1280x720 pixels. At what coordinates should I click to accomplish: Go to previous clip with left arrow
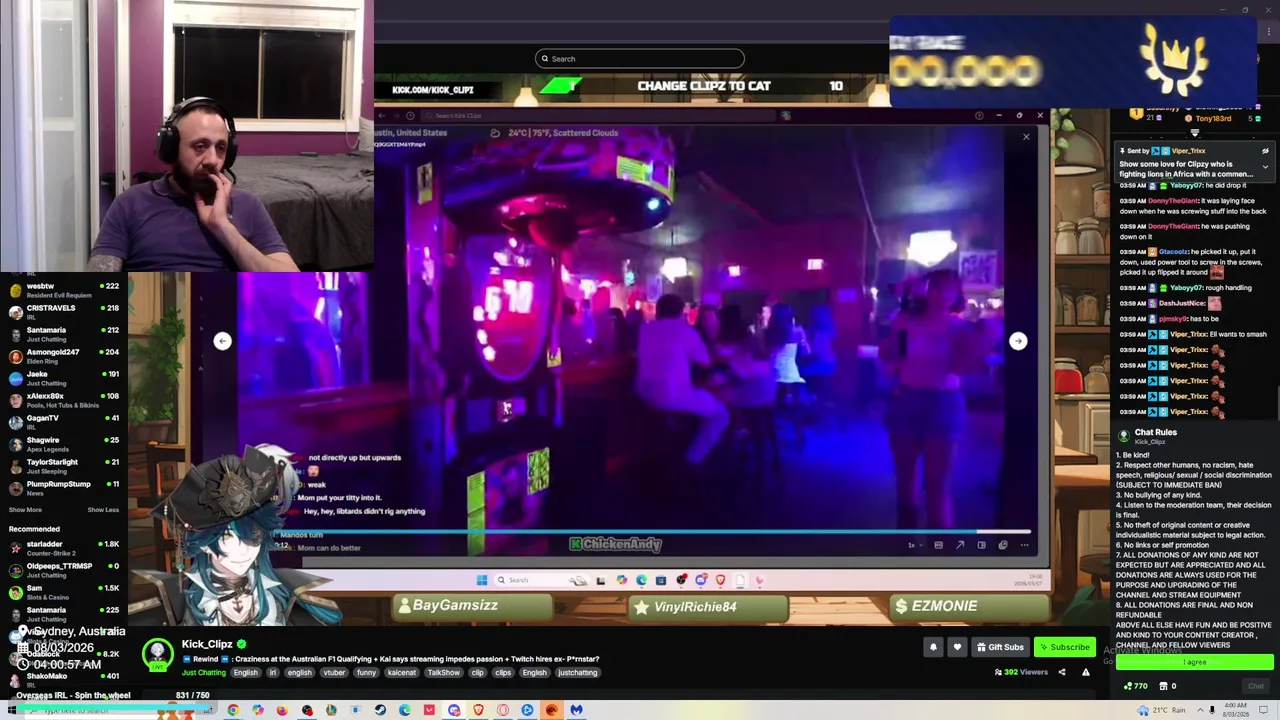point(222,341)
